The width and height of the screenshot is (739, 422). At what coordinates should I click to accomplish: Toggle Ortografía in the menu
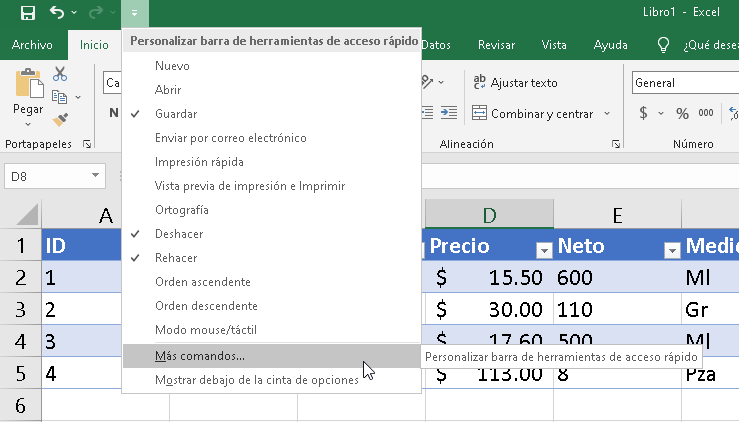(x=271, y=210)
